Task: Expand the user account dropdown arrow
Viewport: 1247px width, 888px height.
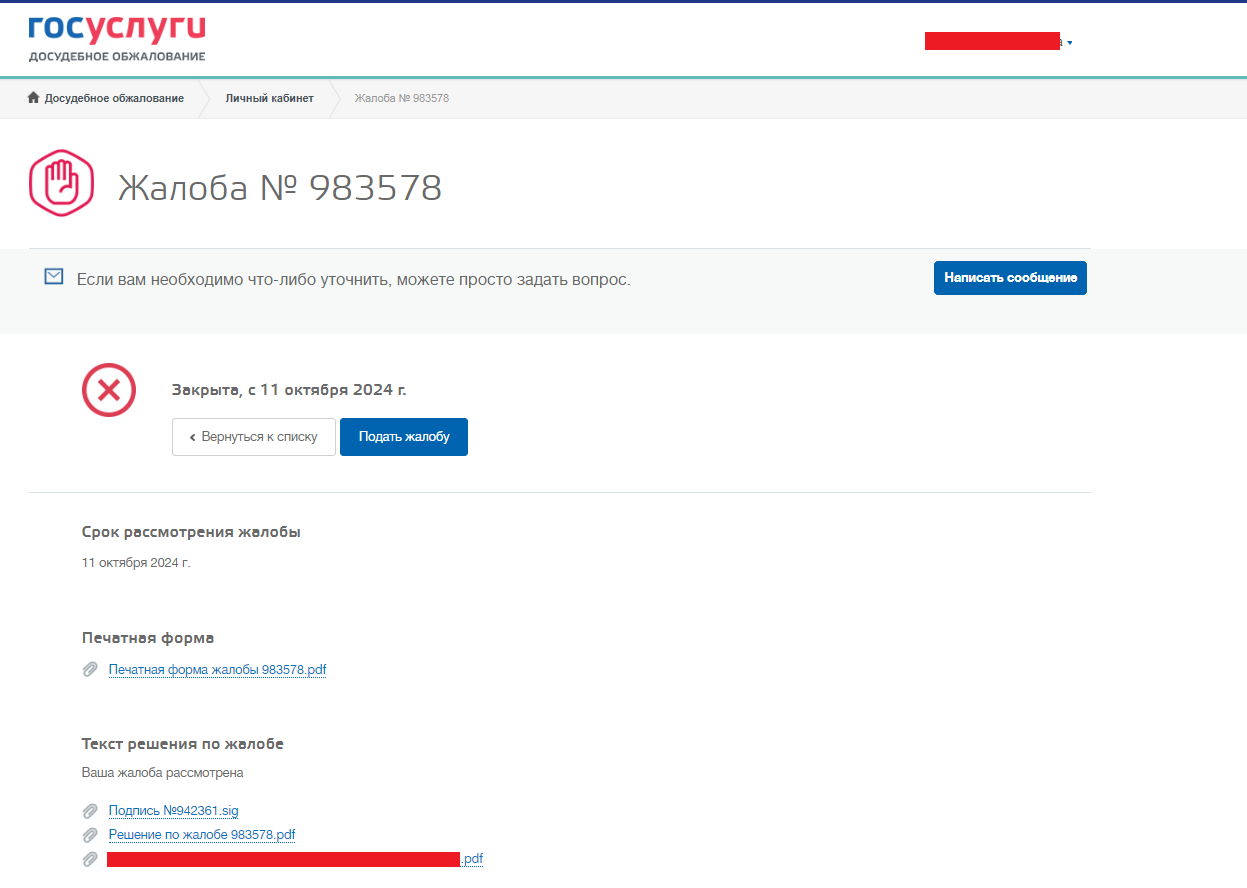Action: pos(1070,43)
